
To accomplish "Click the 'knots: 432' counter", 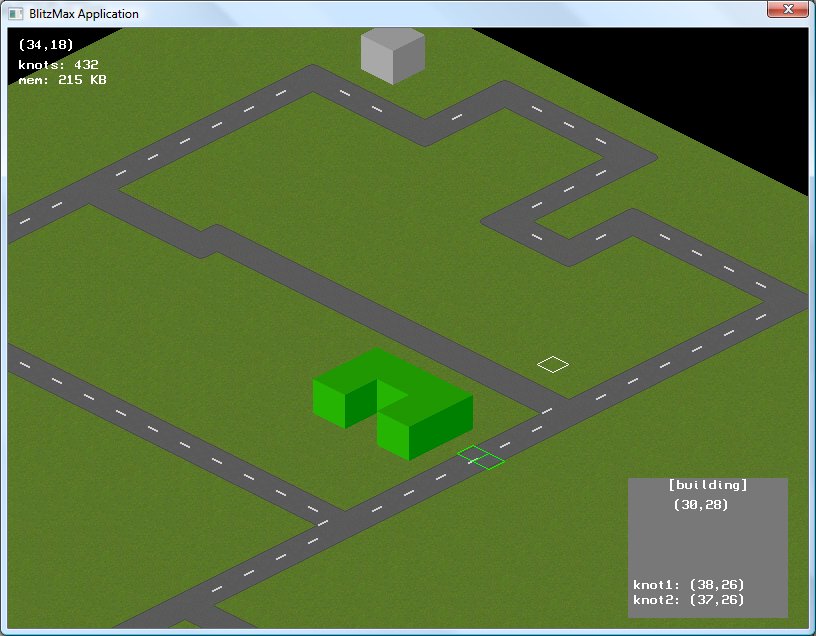I will pos(58,65).
